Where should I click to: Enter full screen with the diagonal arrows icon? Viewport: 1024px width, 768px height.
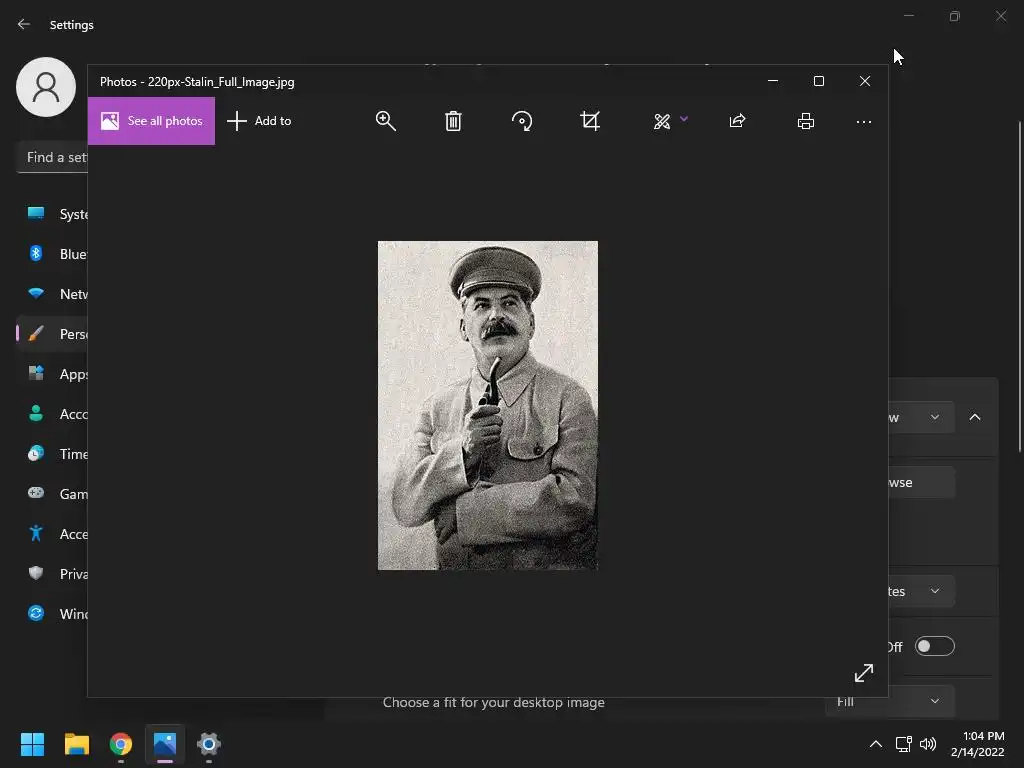coord(863,673)
